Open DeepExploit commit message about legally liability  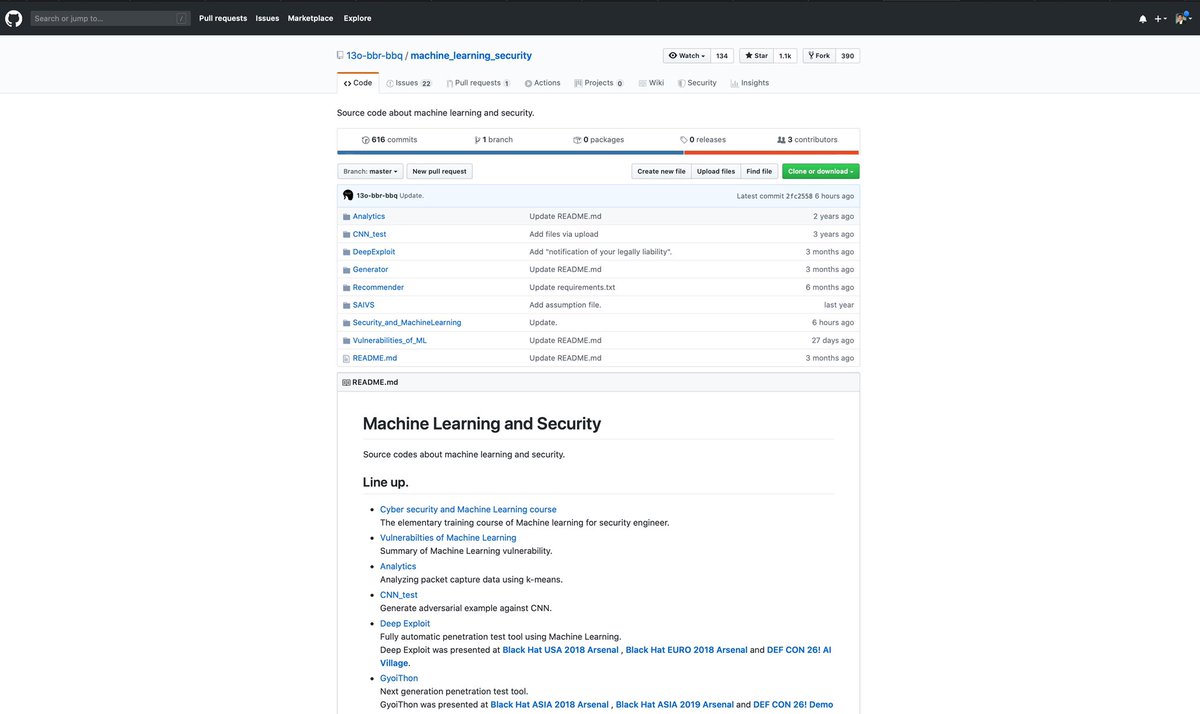pyautogui.click(x=600, y=252)
